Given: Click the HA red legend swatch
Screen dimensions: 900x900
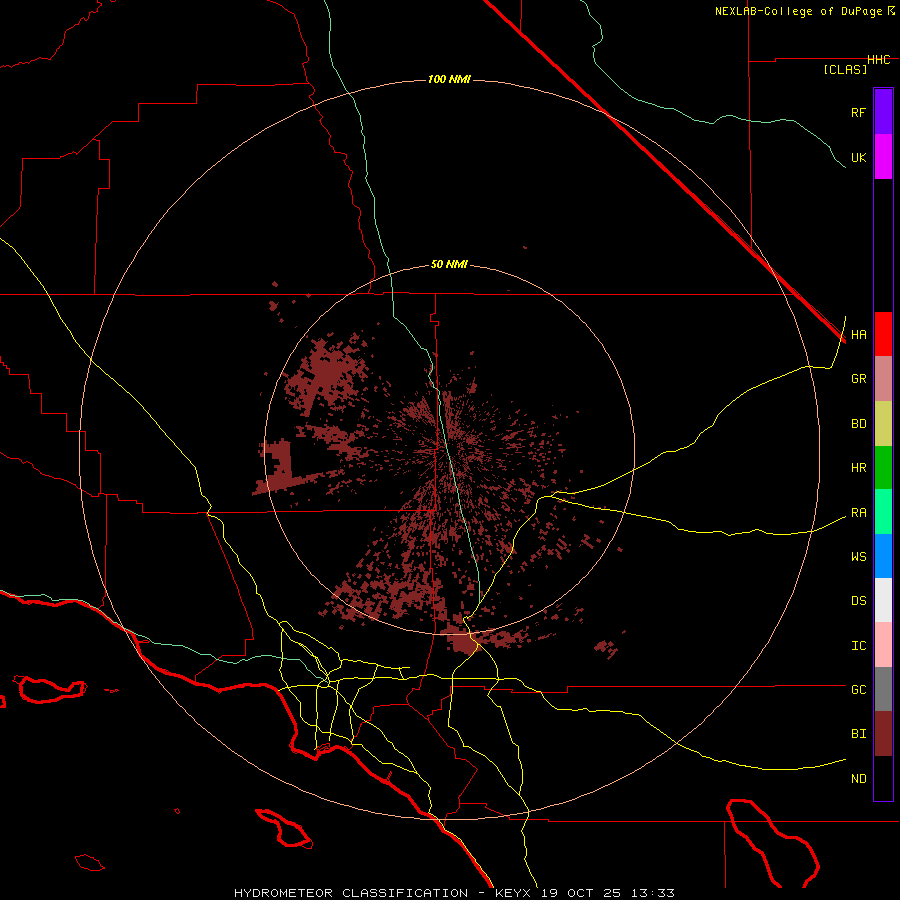Looking at the screenshot, I should click(883, 334).
